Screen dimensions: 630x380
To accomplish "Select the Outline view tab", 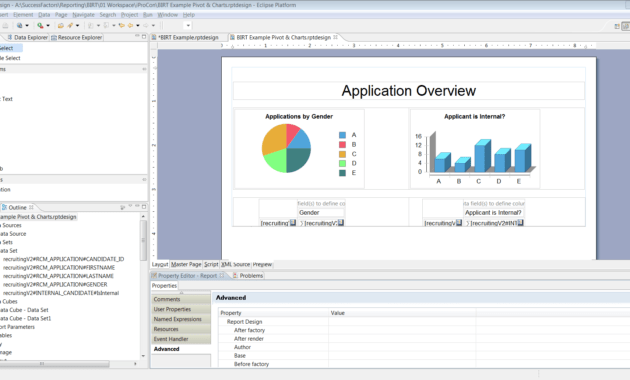I will coord(17,208).
